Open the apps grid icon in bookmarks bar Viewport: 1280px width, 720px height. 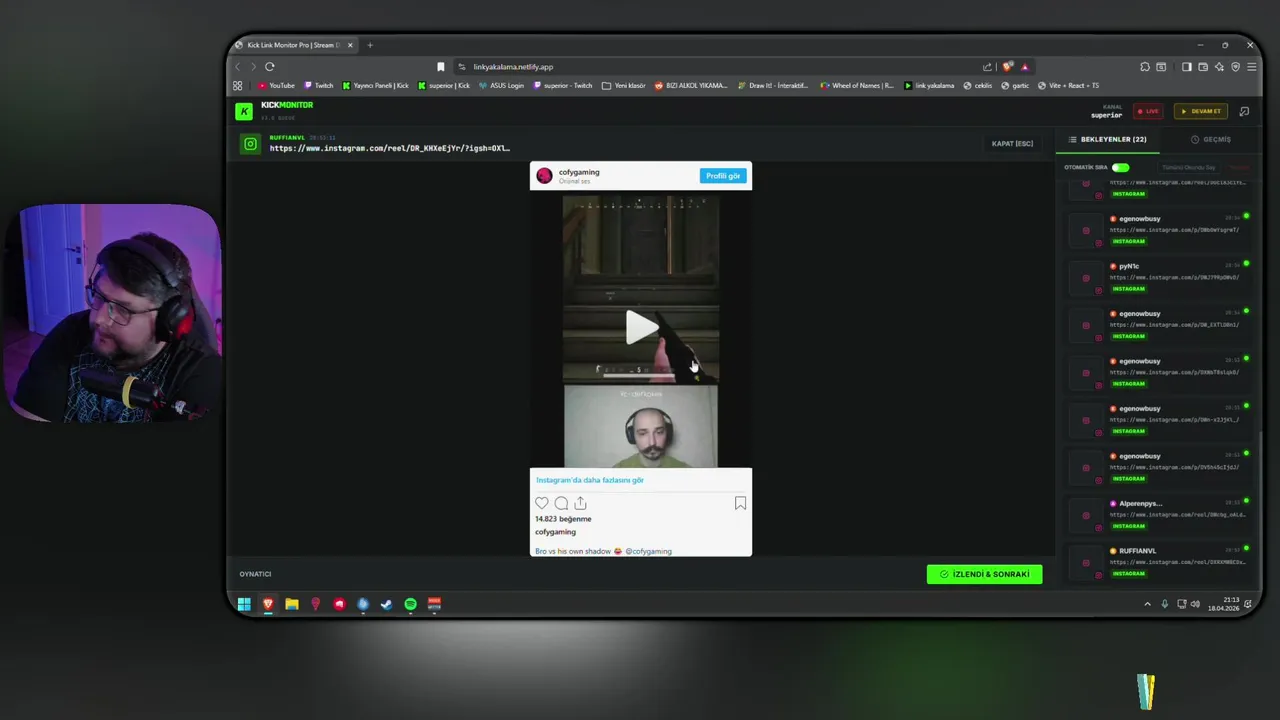coord(238,86)
